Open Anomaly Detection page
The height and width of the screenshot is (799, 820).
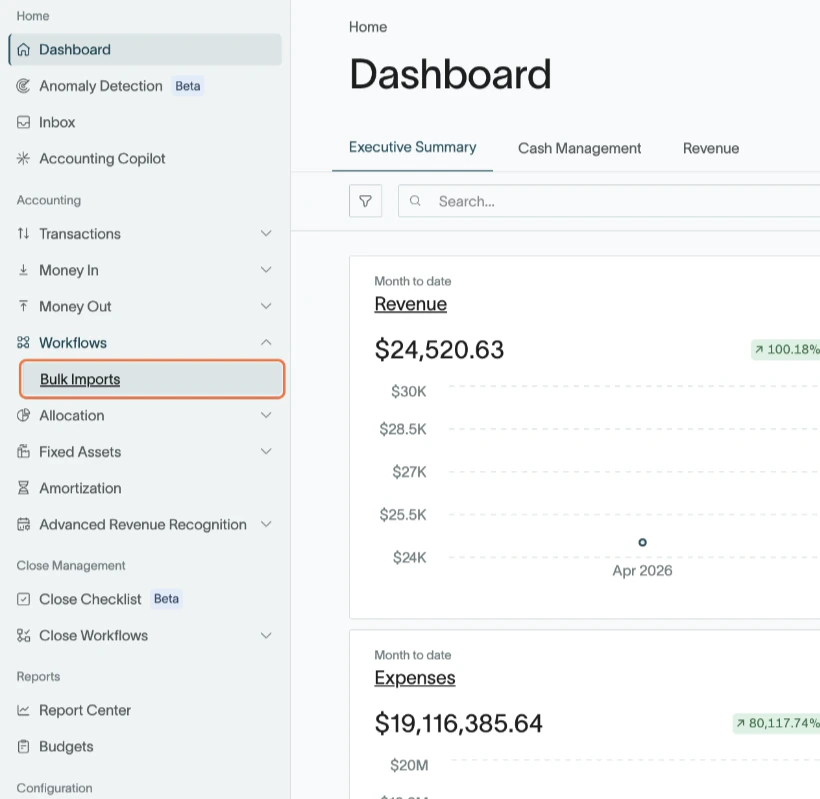tap(101, 86)
